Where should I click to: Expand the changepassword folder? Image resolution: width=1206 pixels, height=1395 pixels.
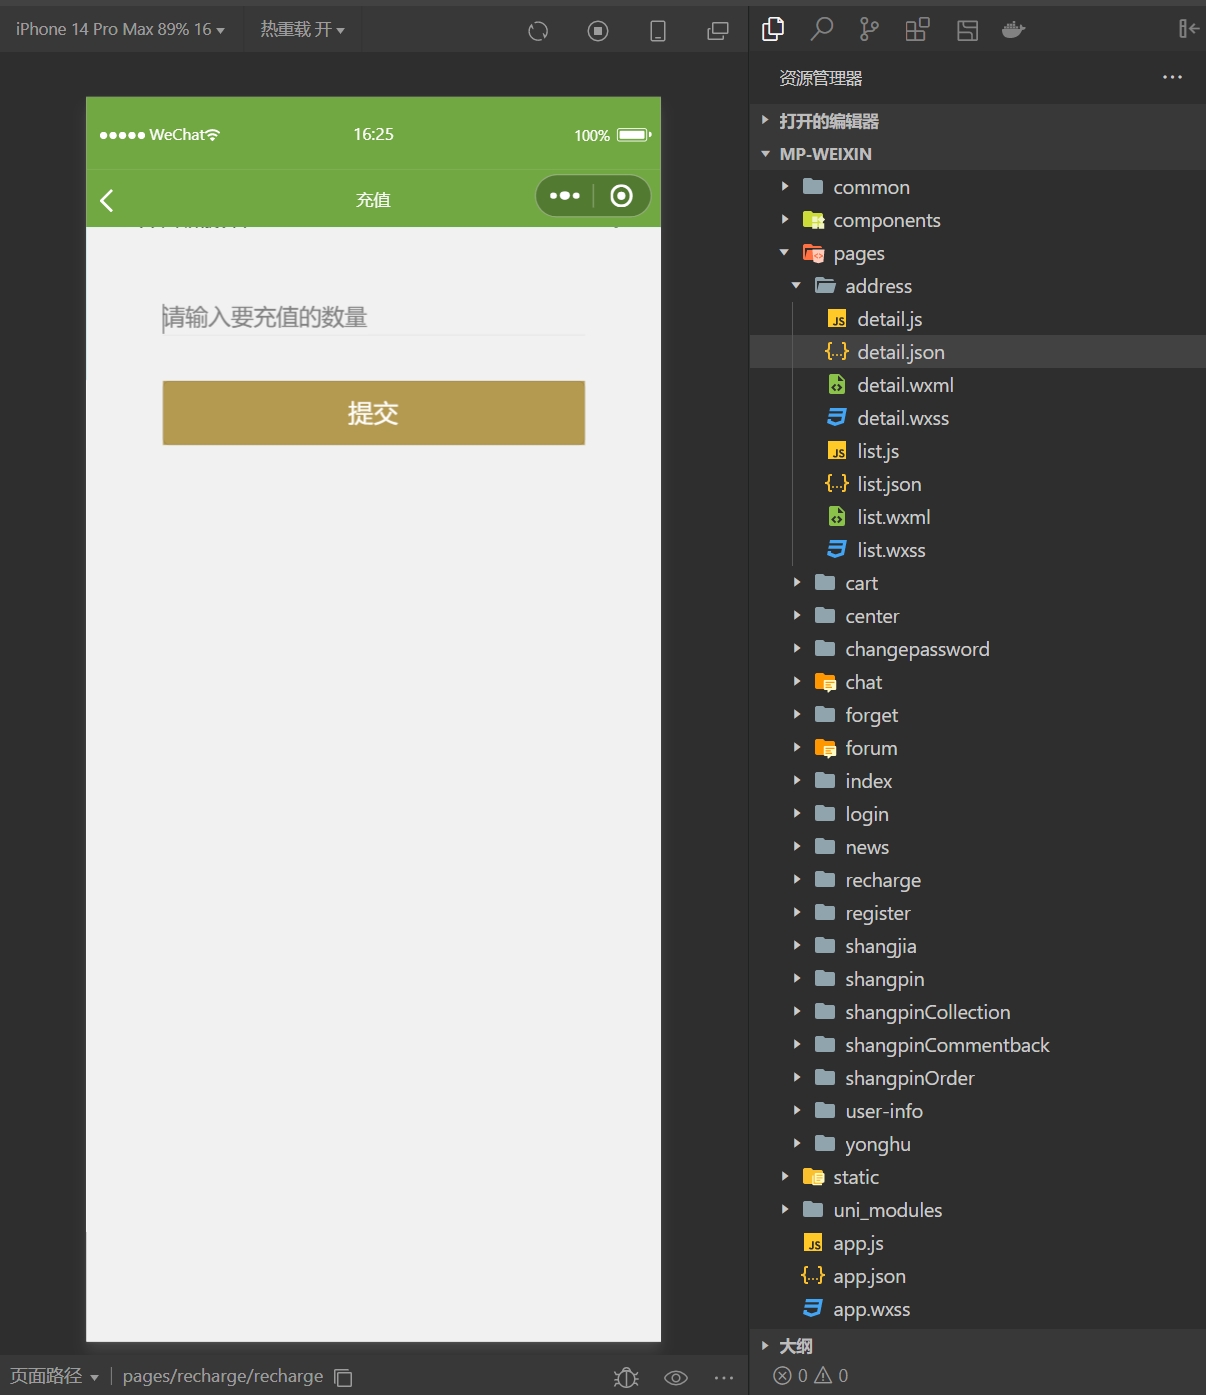tap(977, 649)
